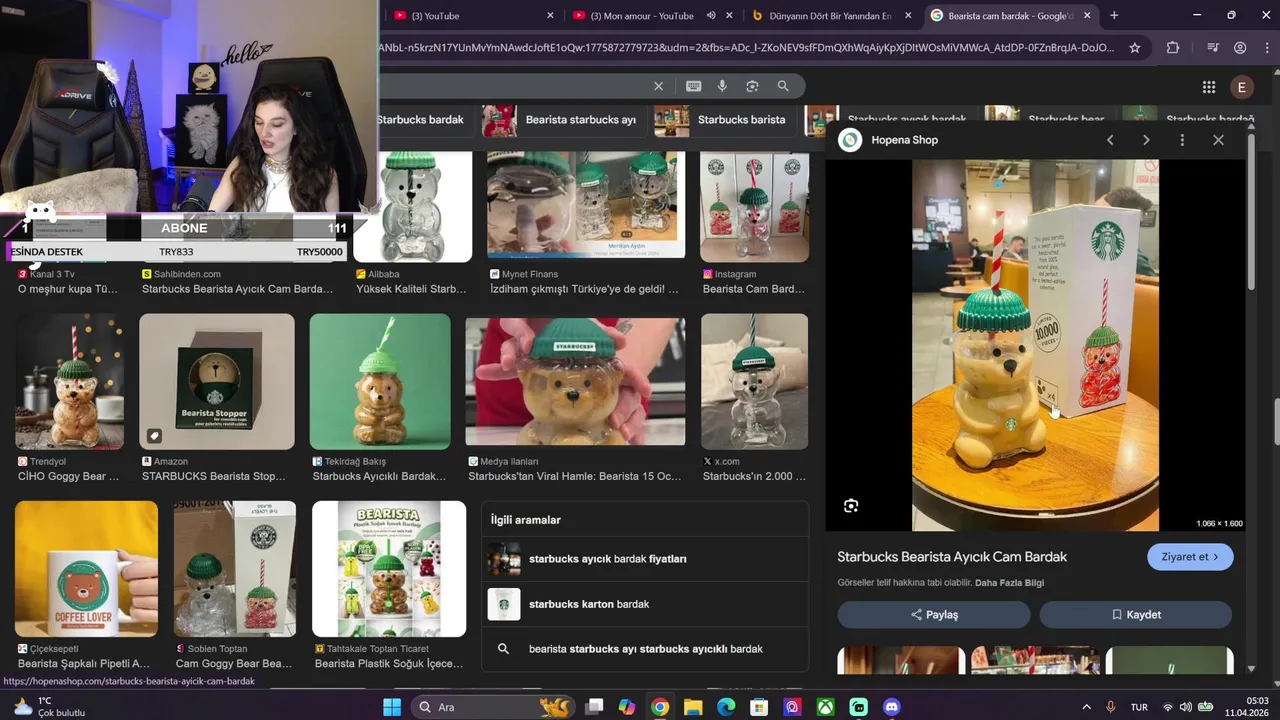Click related search starbucks karton bardak
This screenshot has width=1280, height=720.
[646, 604]
